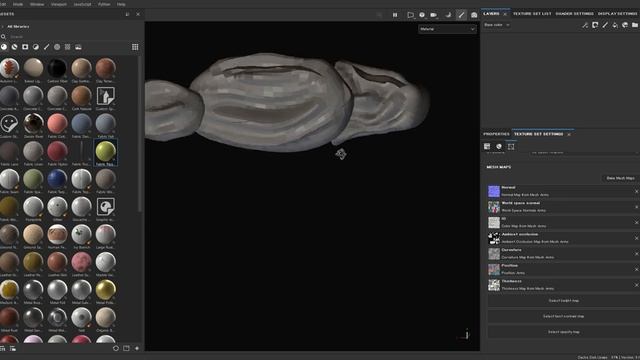Image resolution: width=640 pixels, height=360 pixels.
Task: Switch to the Properties tab
Action: [x=496, y=134]
